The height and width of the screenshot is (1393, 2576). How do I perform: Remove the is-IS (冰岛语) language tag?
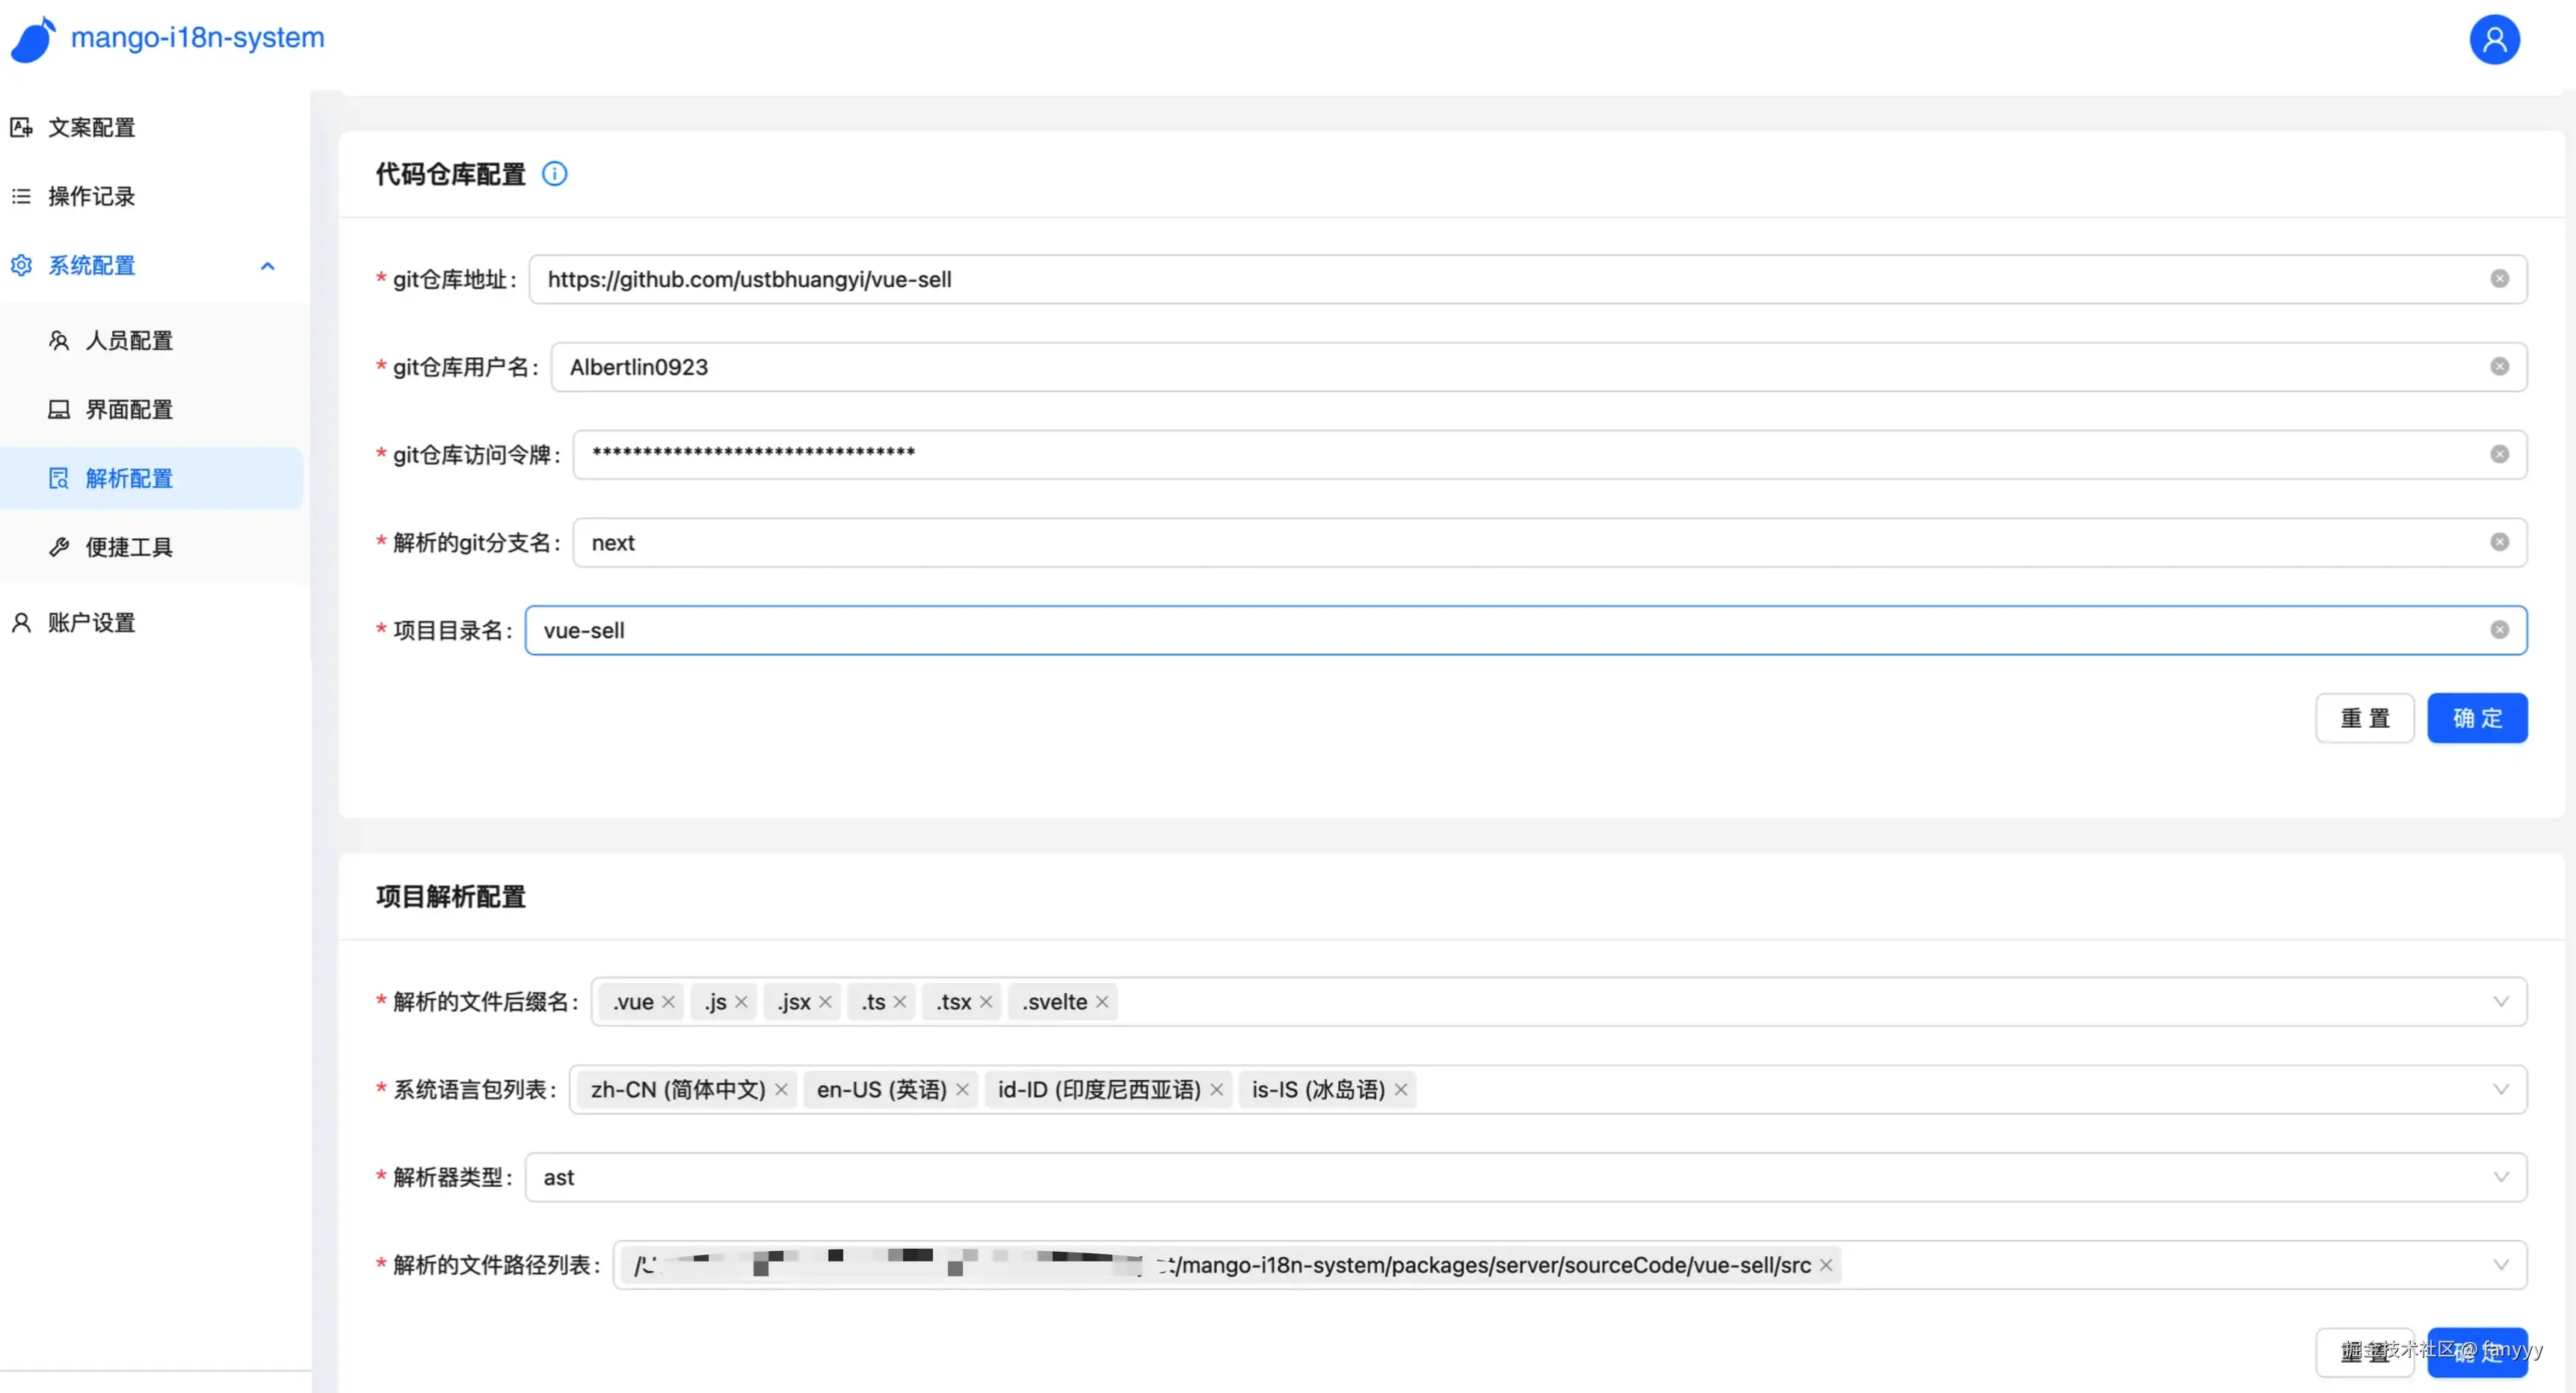click(1400, 1090)
